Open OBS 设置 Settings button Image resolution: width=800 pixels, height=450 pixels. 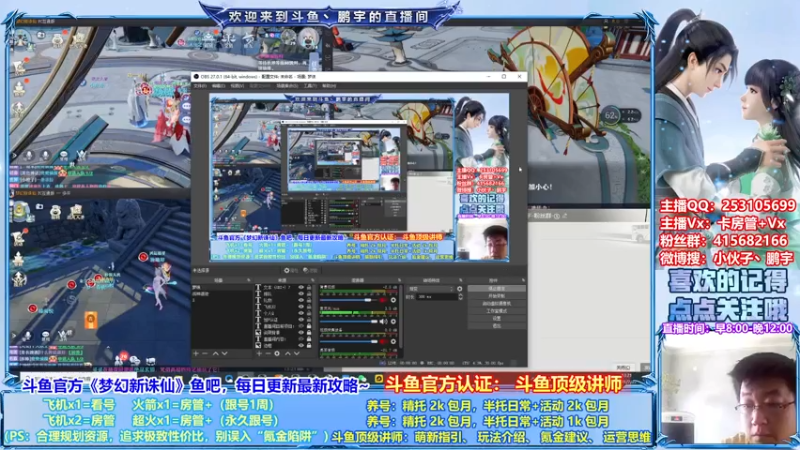497,318
